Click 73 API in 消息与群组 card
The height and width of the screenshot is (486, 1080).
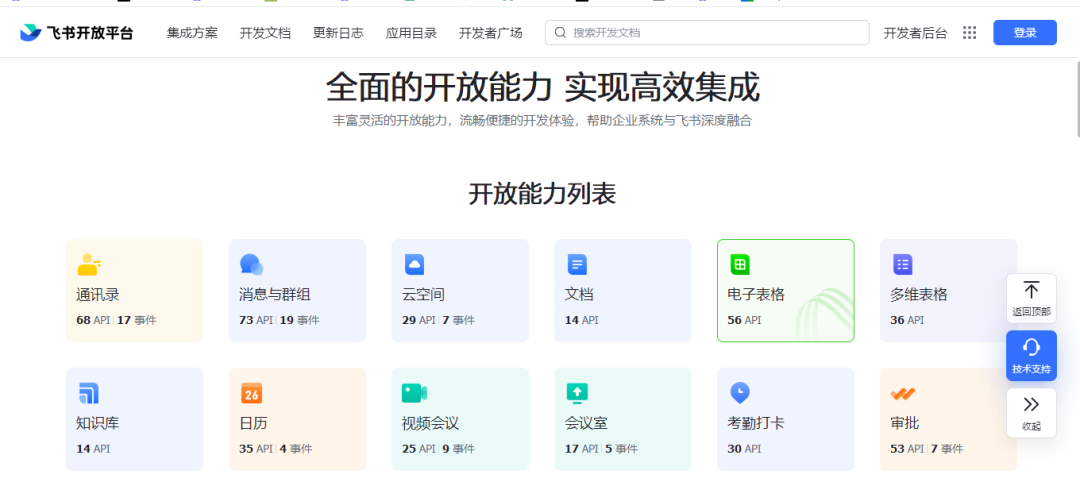click(256, 320)
